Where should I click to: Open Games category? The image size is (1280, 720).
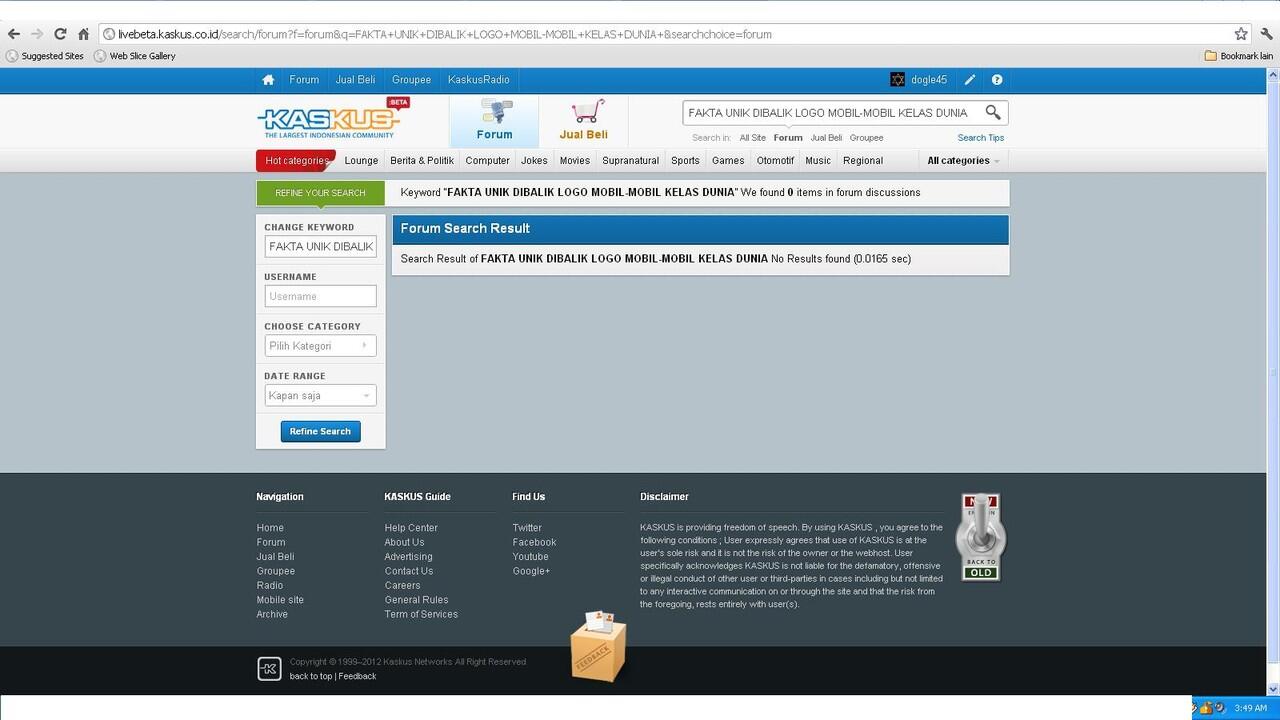click(x=728, y=160)
